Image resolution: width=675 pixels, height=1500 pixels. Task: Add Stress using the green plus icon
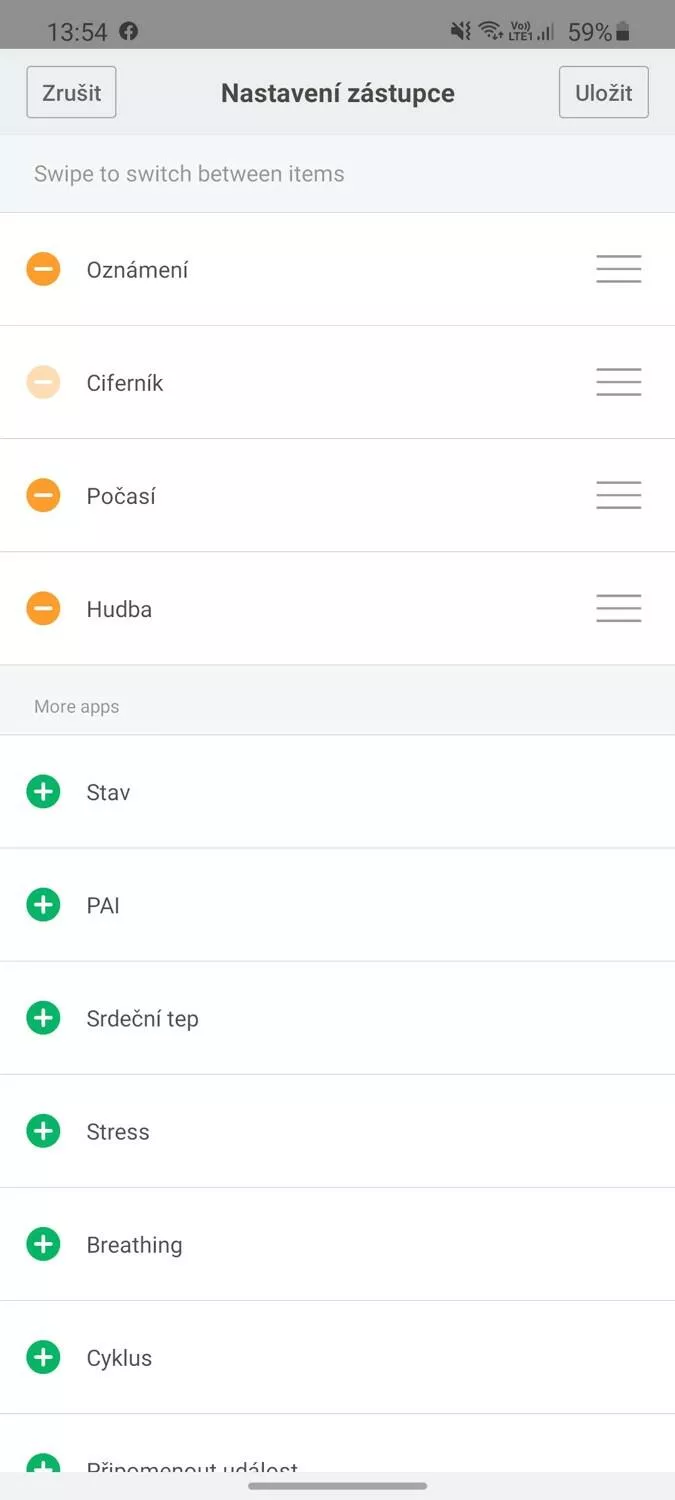[43, 1131]
